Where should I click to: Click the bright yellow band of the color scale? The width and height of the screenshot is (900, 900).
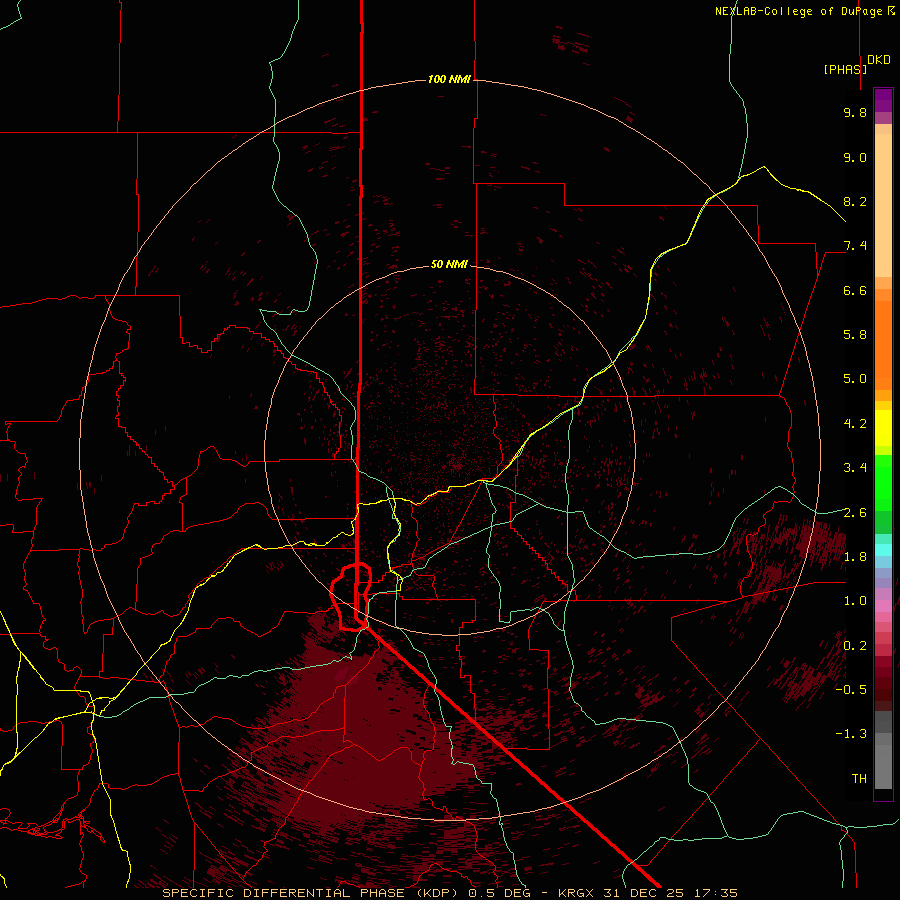(883, 428)
